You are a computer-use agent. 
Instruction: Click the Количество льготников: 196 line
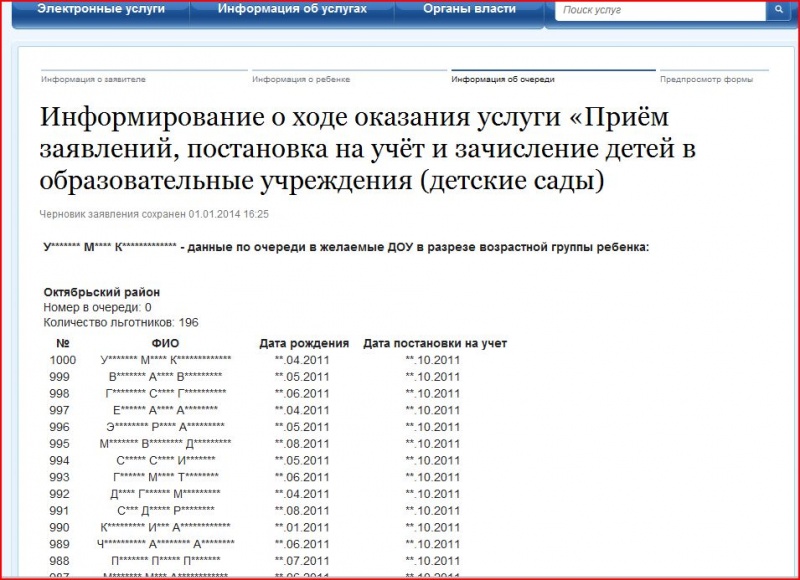[x=121, y=322]
